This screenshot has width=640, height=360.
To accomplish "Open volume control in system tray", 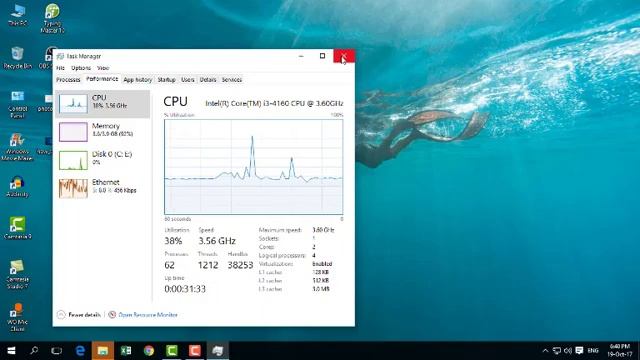I will coord(568,351).
